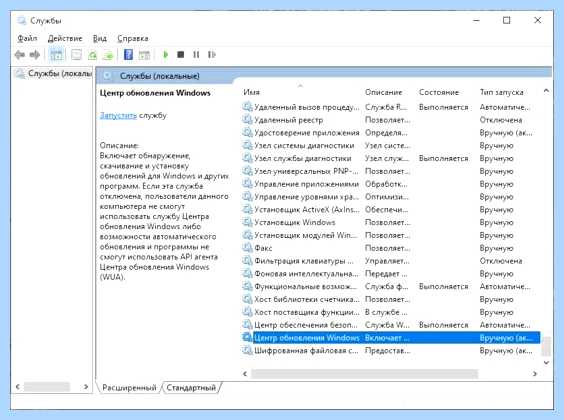Click the Службы (локальные) panel header
This screenshot has width=564, height=420.
click(159, 76)
